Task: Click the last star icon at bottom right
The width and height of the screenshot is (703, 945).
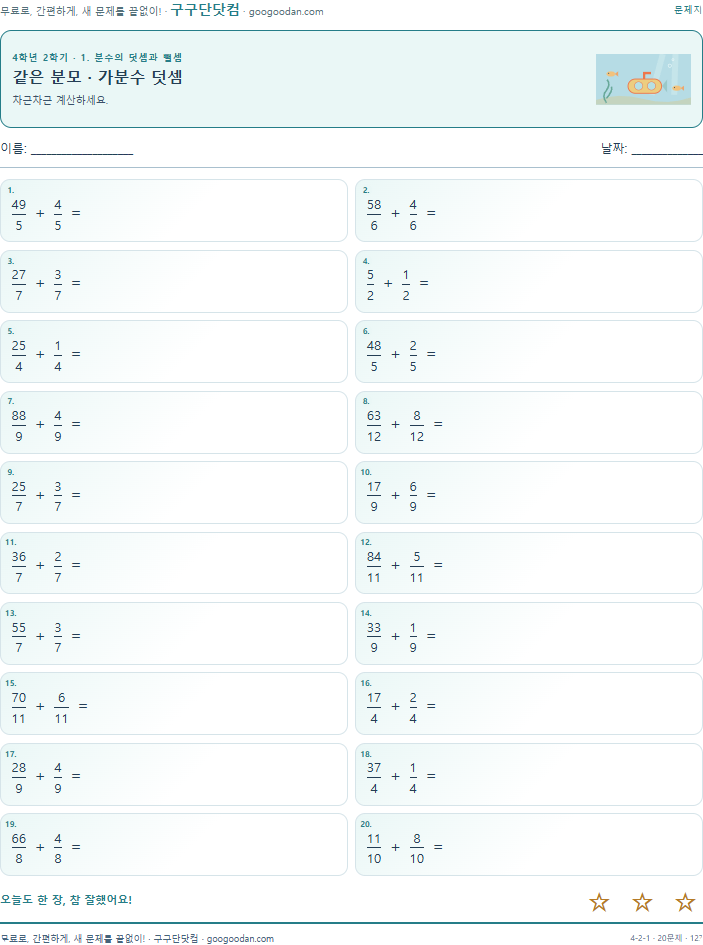Action: click(686, 902)
